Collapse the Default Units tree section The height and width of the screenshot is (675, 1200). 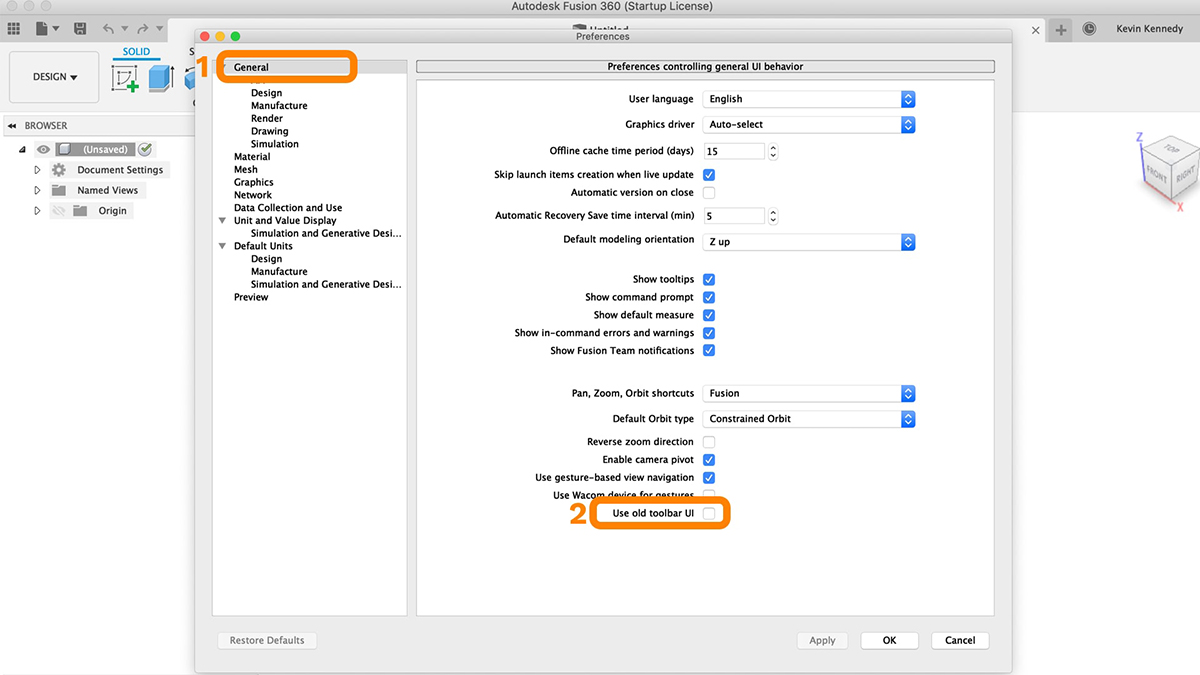[223, 246]
